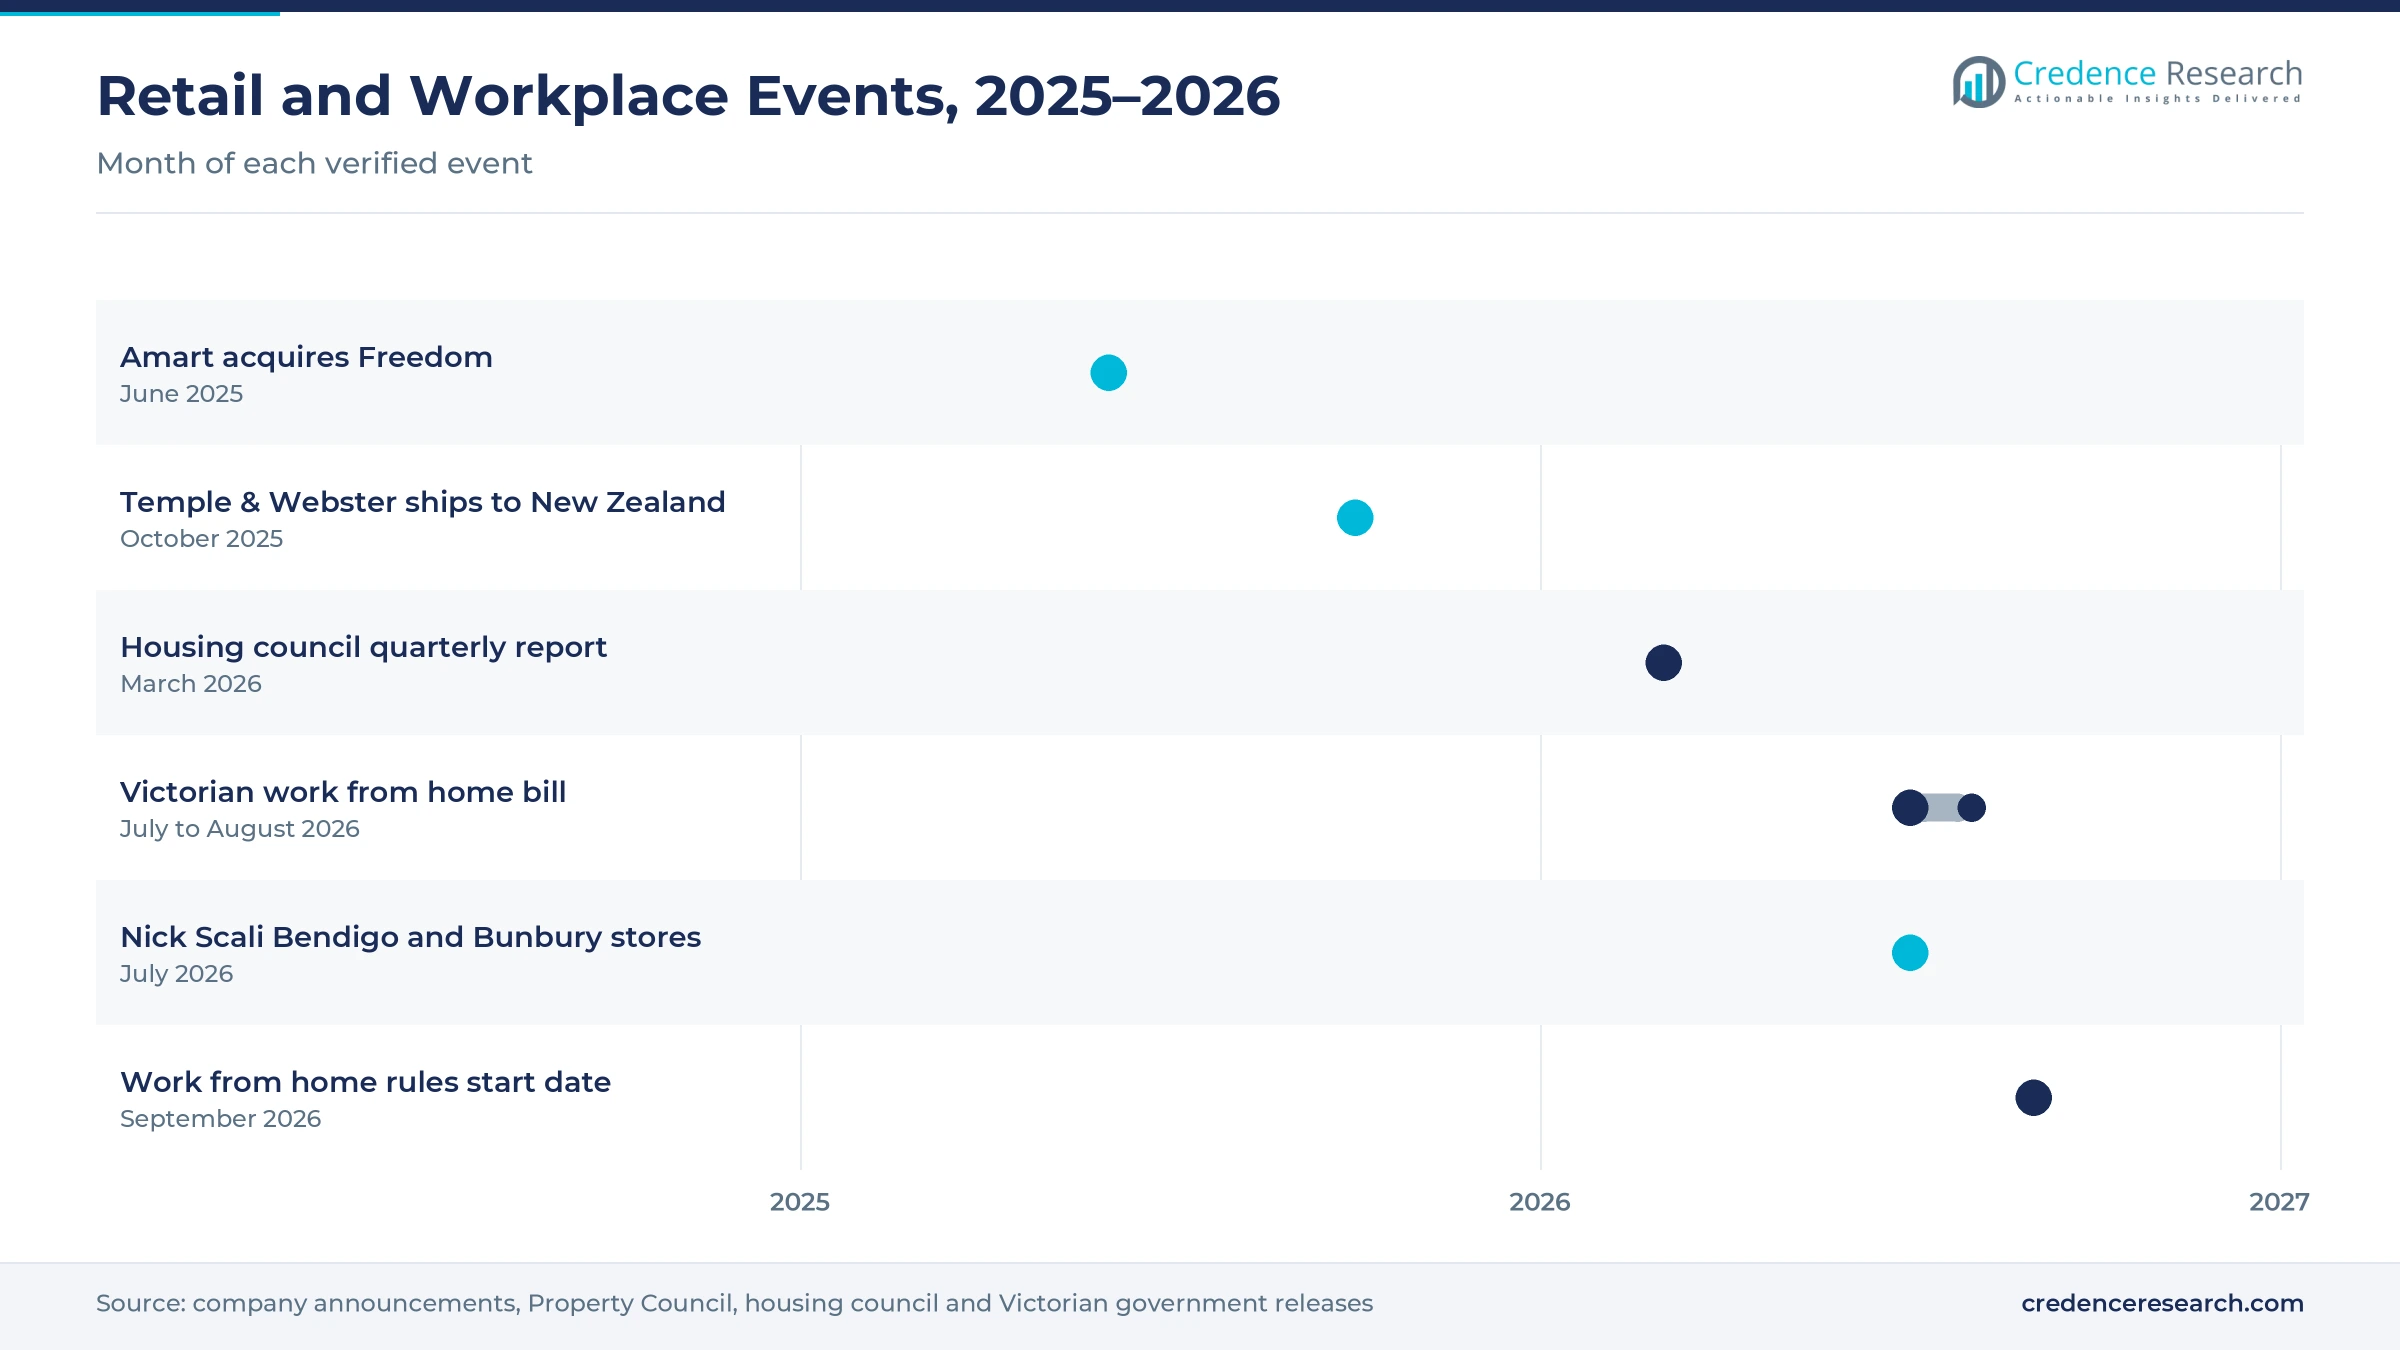Click Nick Scali Bendigo and Bunbury stores label
This screenshot has width=2400, height=1350.
410,937
